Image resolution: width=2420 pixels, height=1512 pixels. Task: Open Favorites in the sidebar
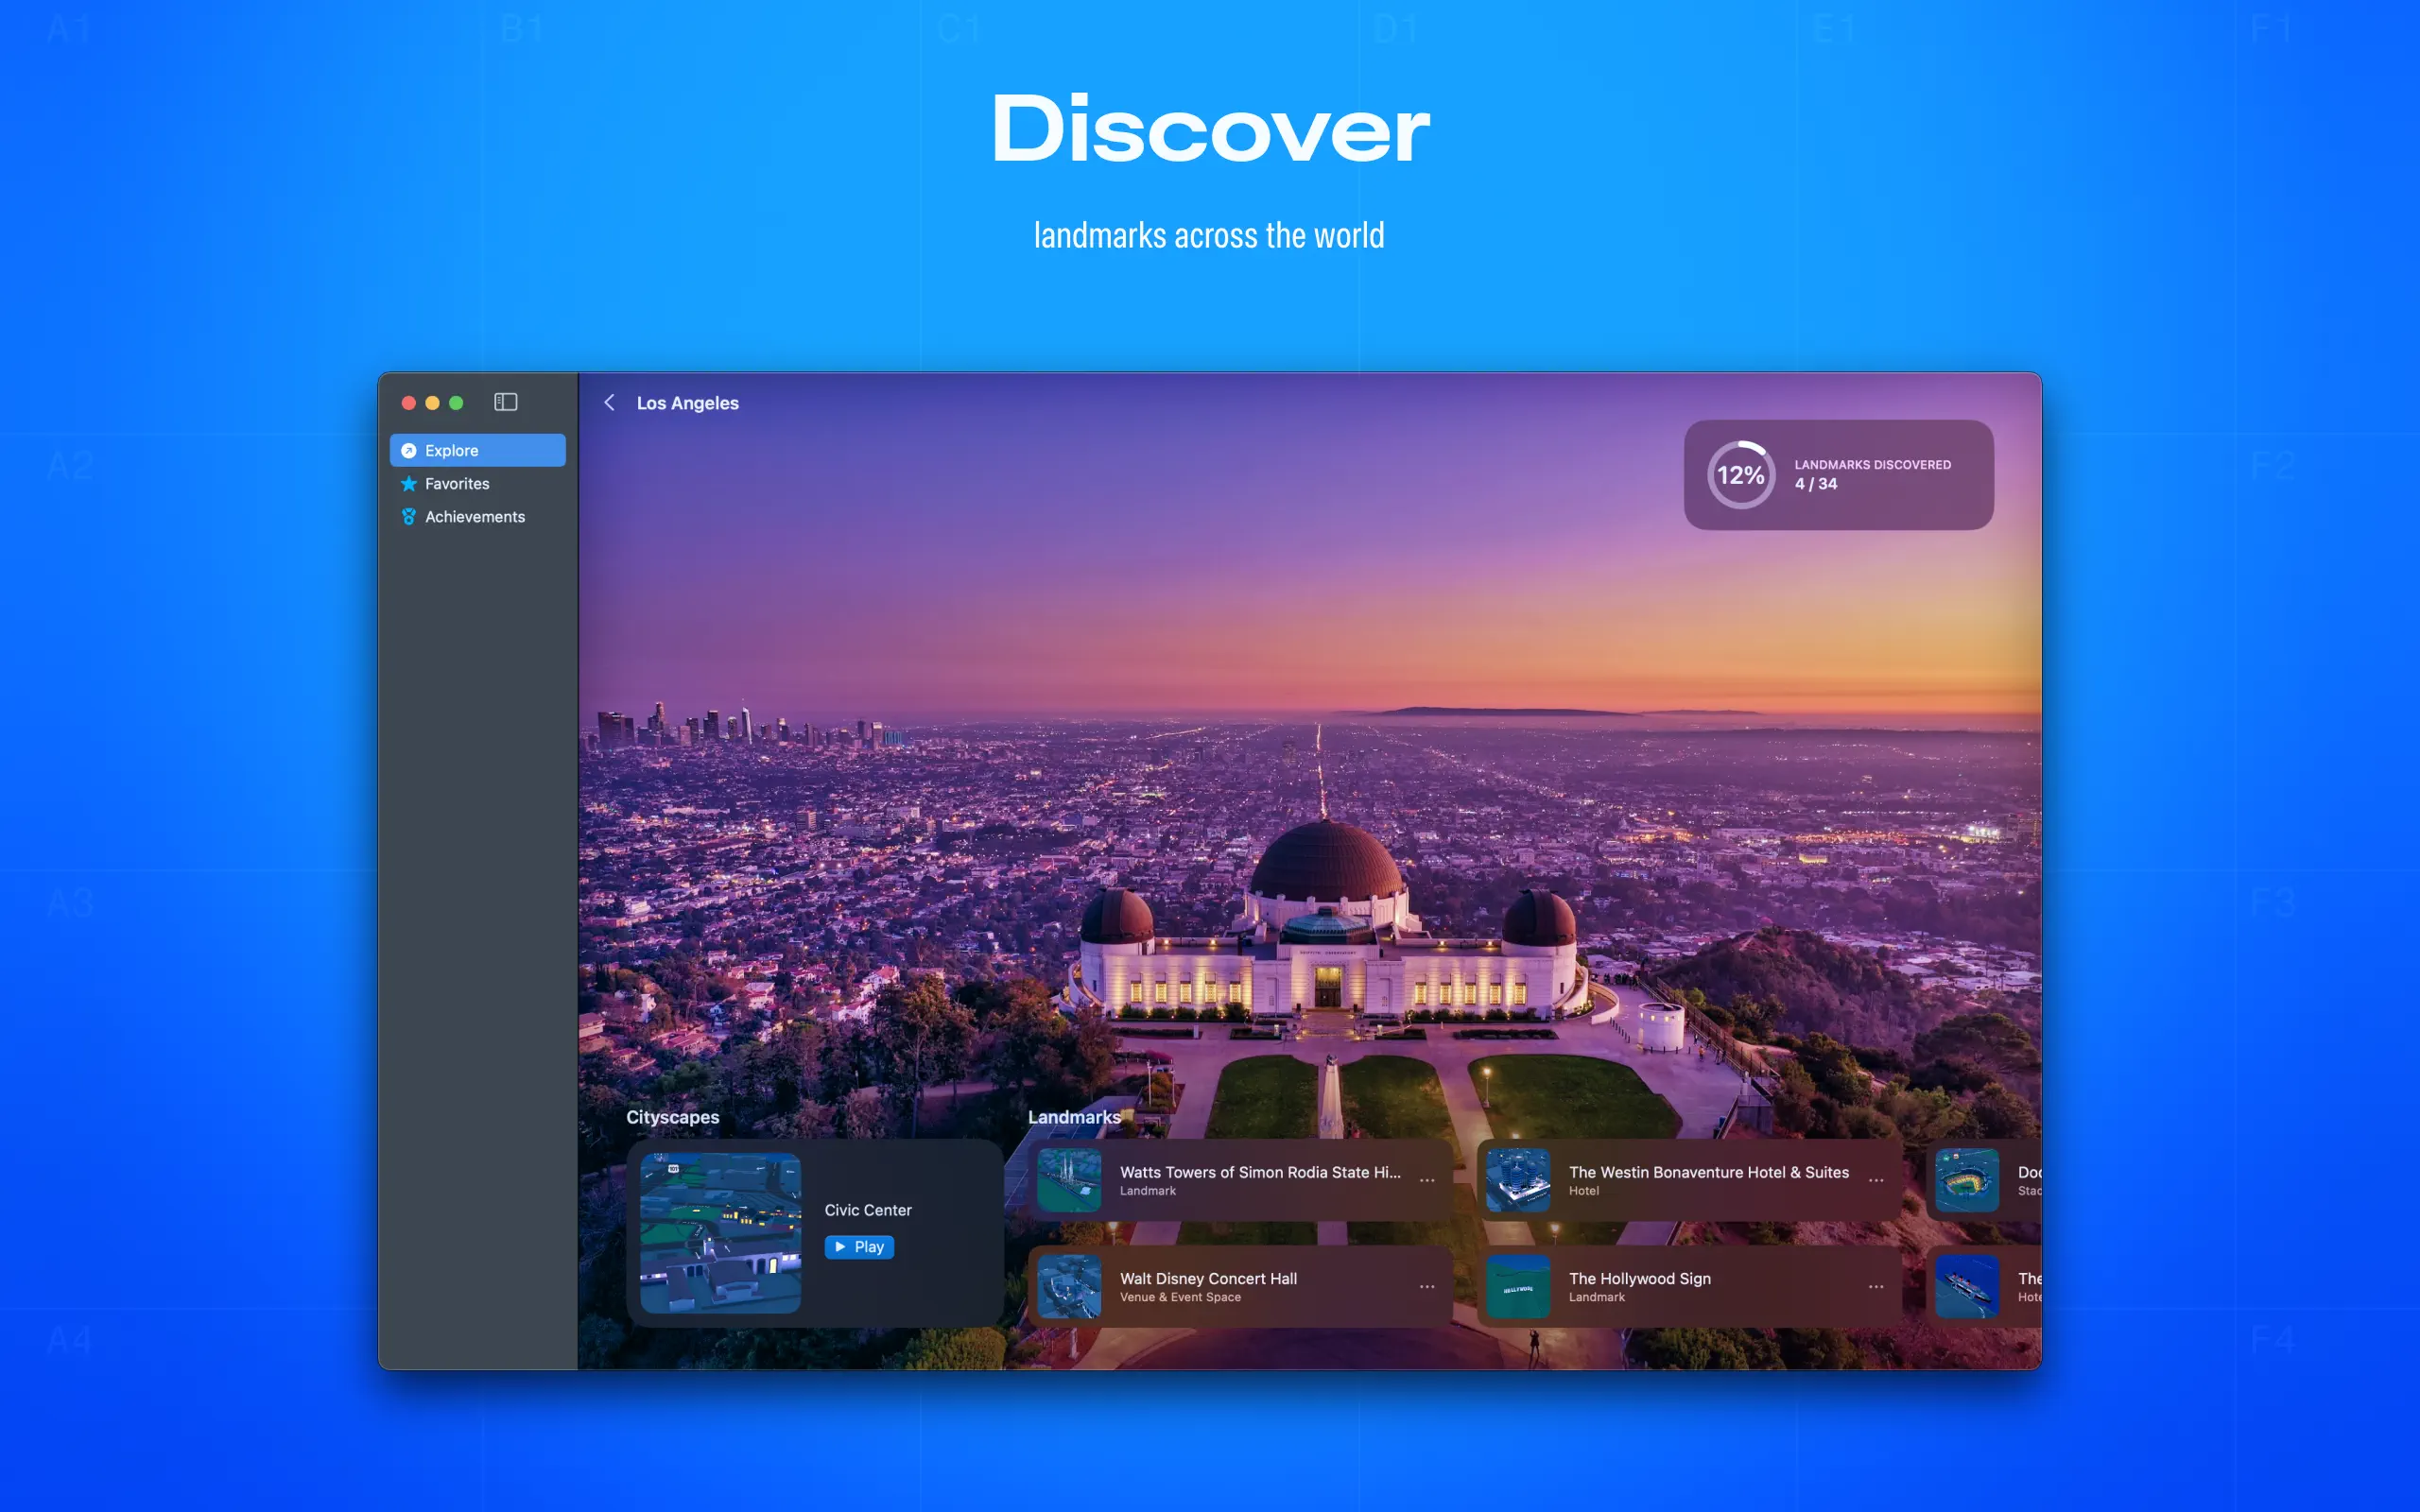coord(457,483)
